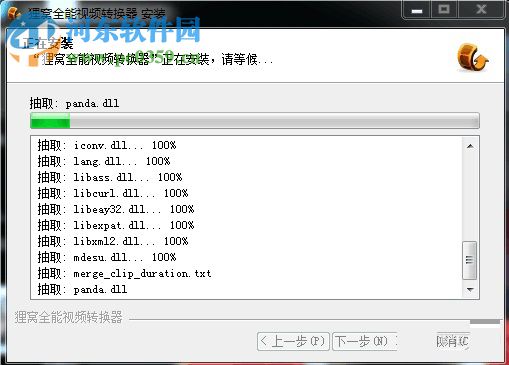509x365 pixels.
Task: Select the lang.dll log row
Action: click(x=104, y=161)
